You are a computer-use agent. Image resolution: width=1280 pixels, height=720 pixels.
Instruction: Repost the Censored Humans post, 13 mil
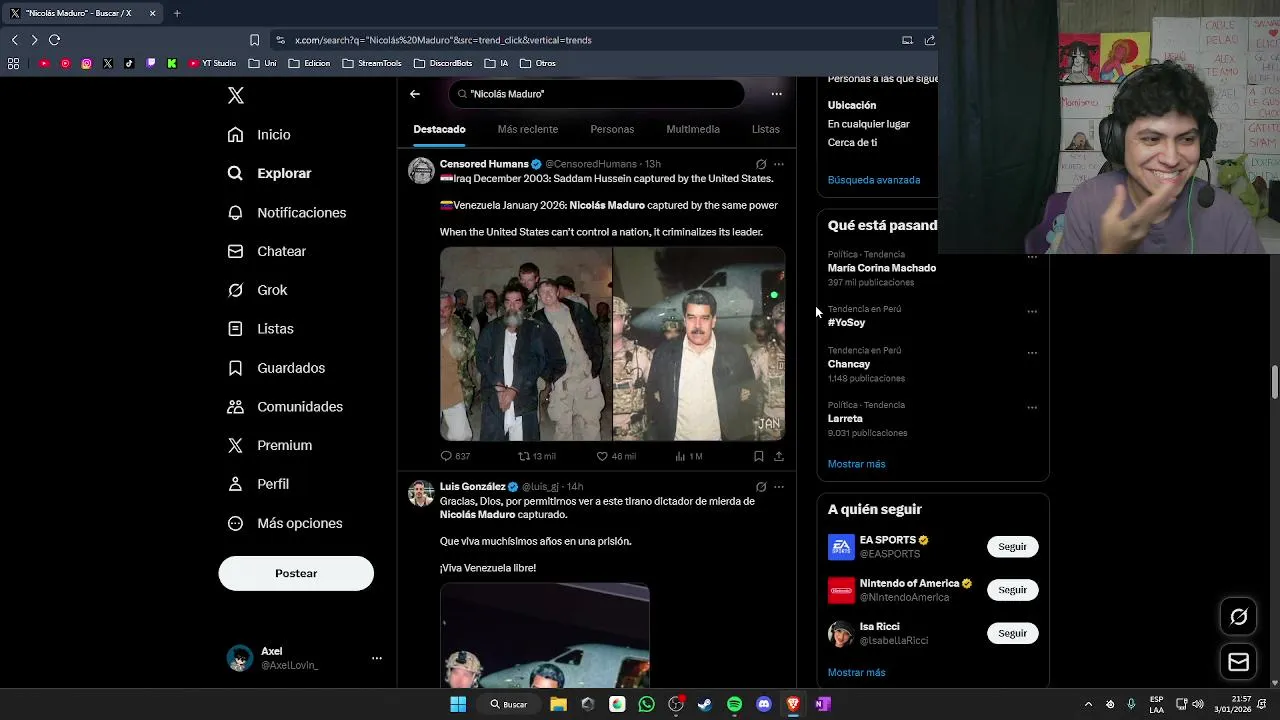pyautogui.click(x=536, y=456)
